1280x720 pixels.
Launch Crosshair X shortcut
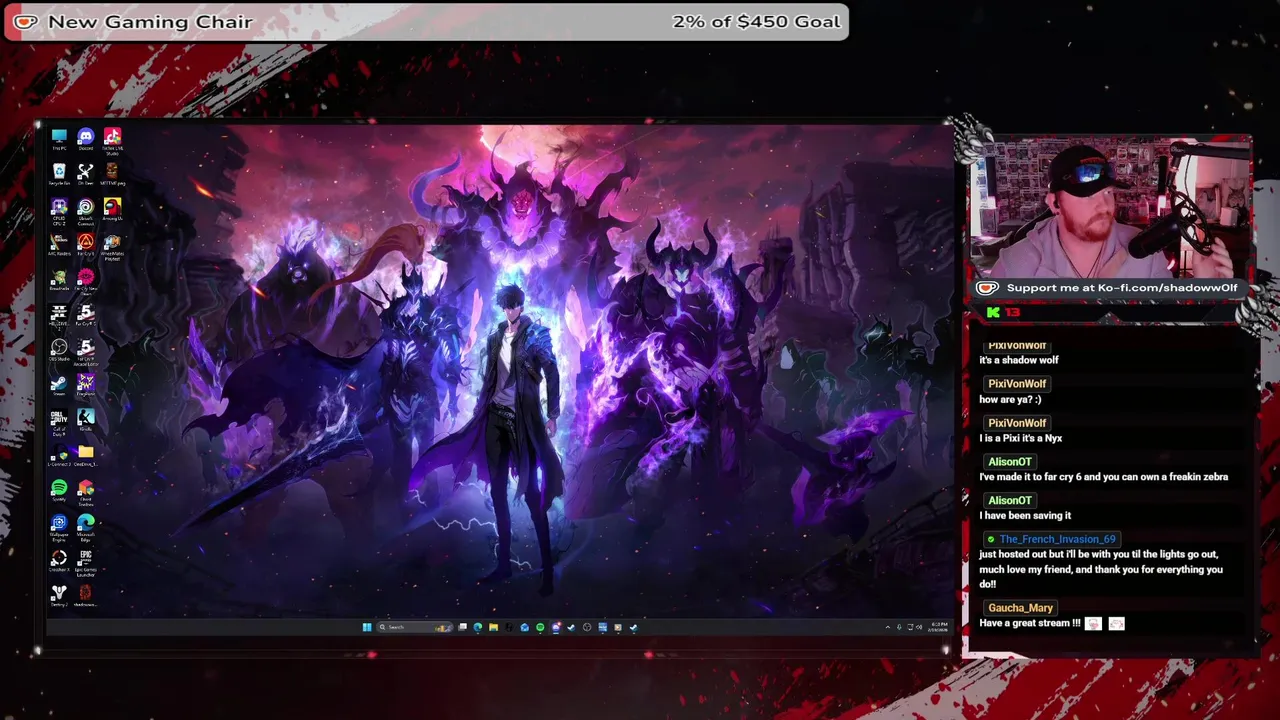pyautogui.click(x=59, y=560)
